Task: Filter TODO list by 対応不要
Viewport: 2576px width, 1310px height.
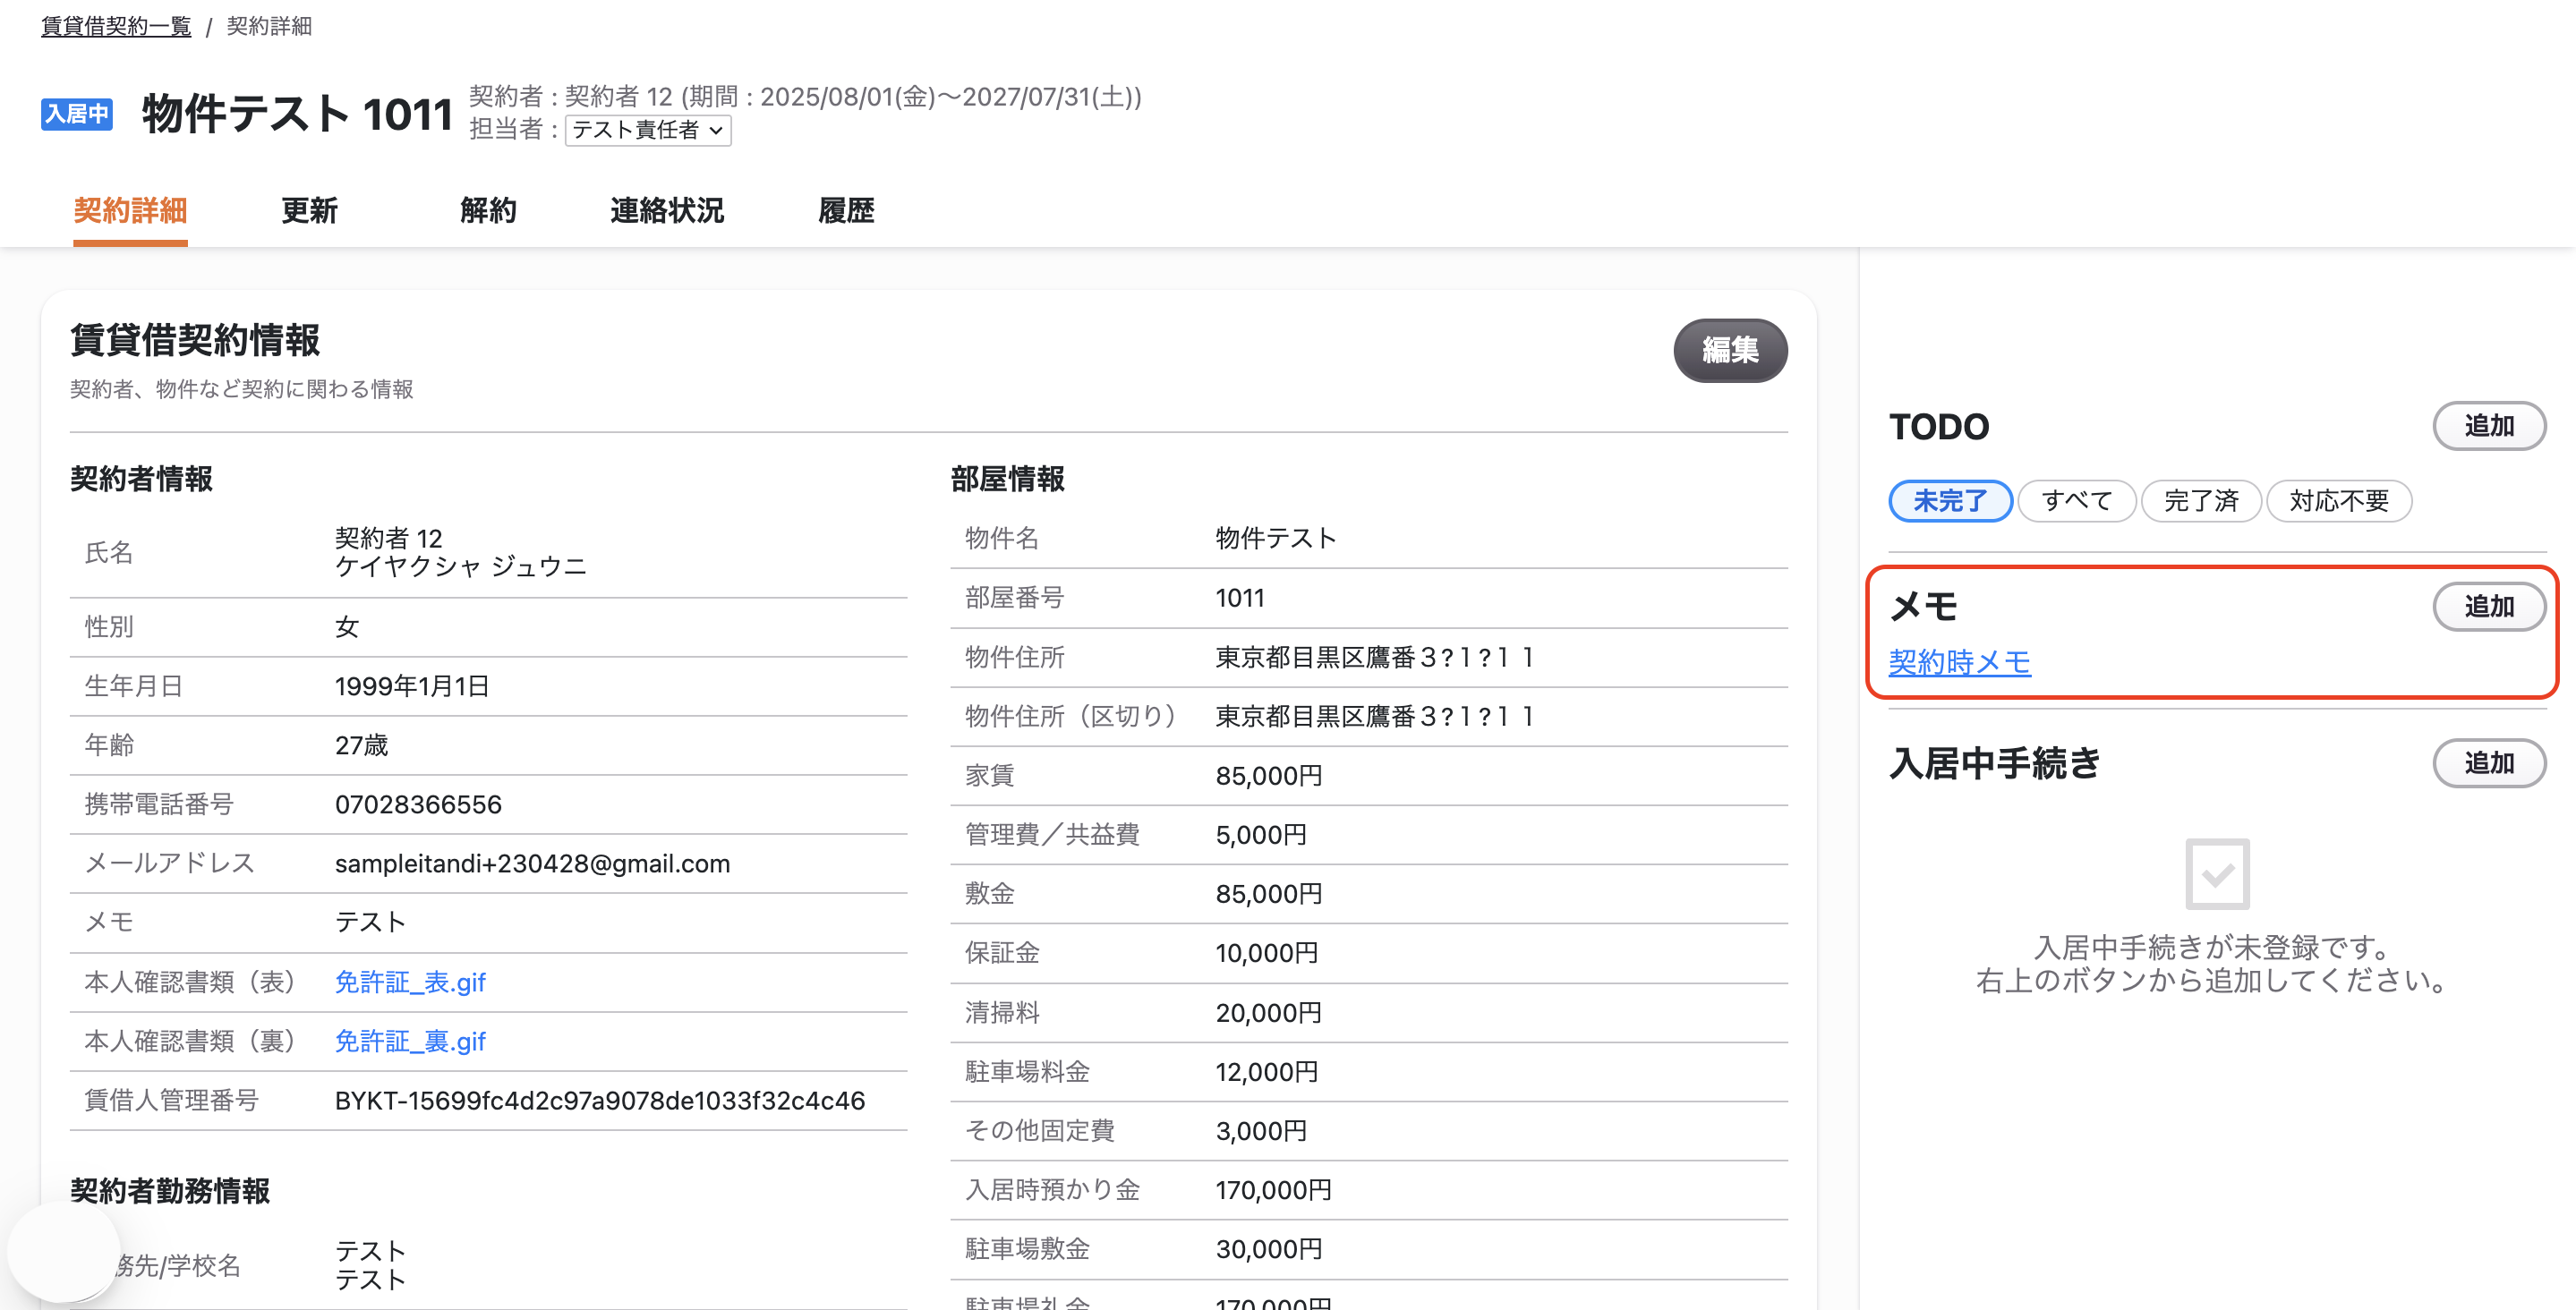Action: tap(2339, 501)
